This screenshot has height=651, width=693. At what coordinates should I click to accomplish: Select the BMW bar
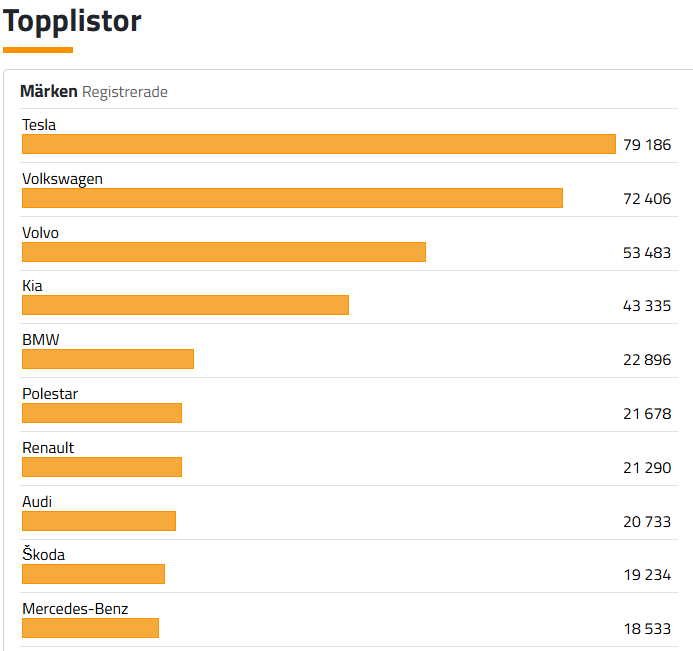[108, 359]
